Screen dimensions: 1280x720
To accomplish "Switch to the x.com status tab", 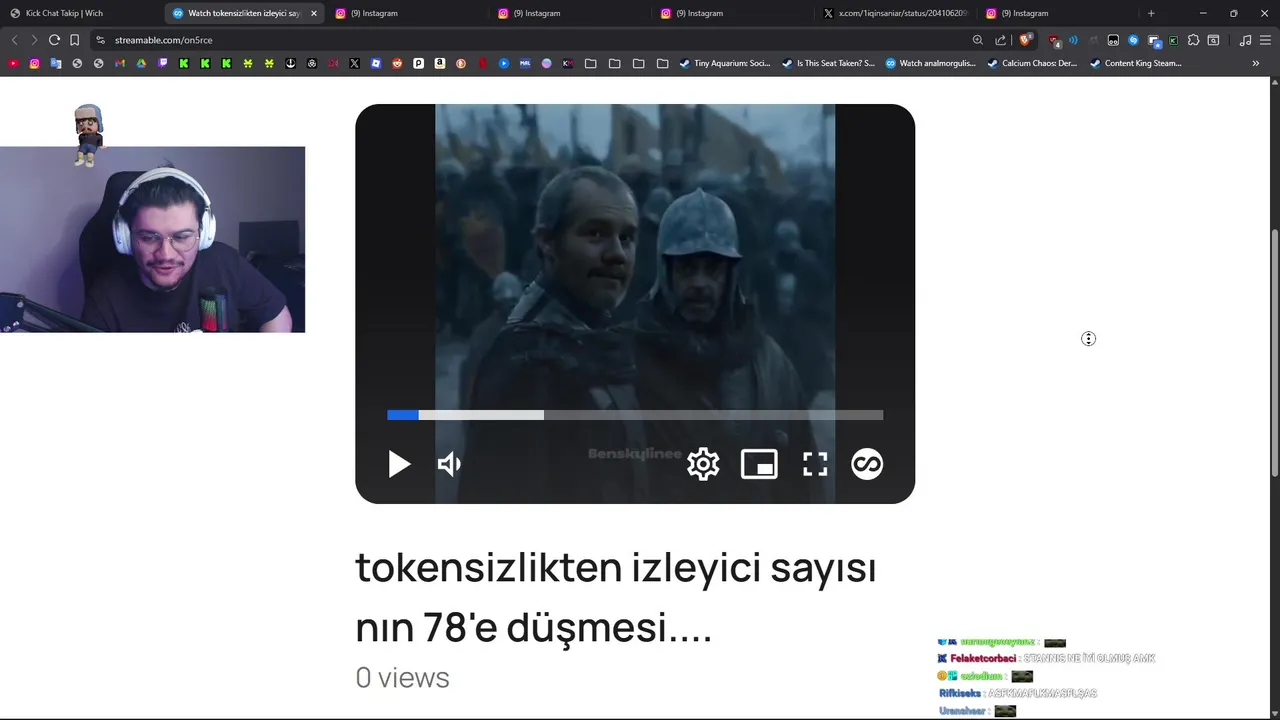I will point(895,13).
